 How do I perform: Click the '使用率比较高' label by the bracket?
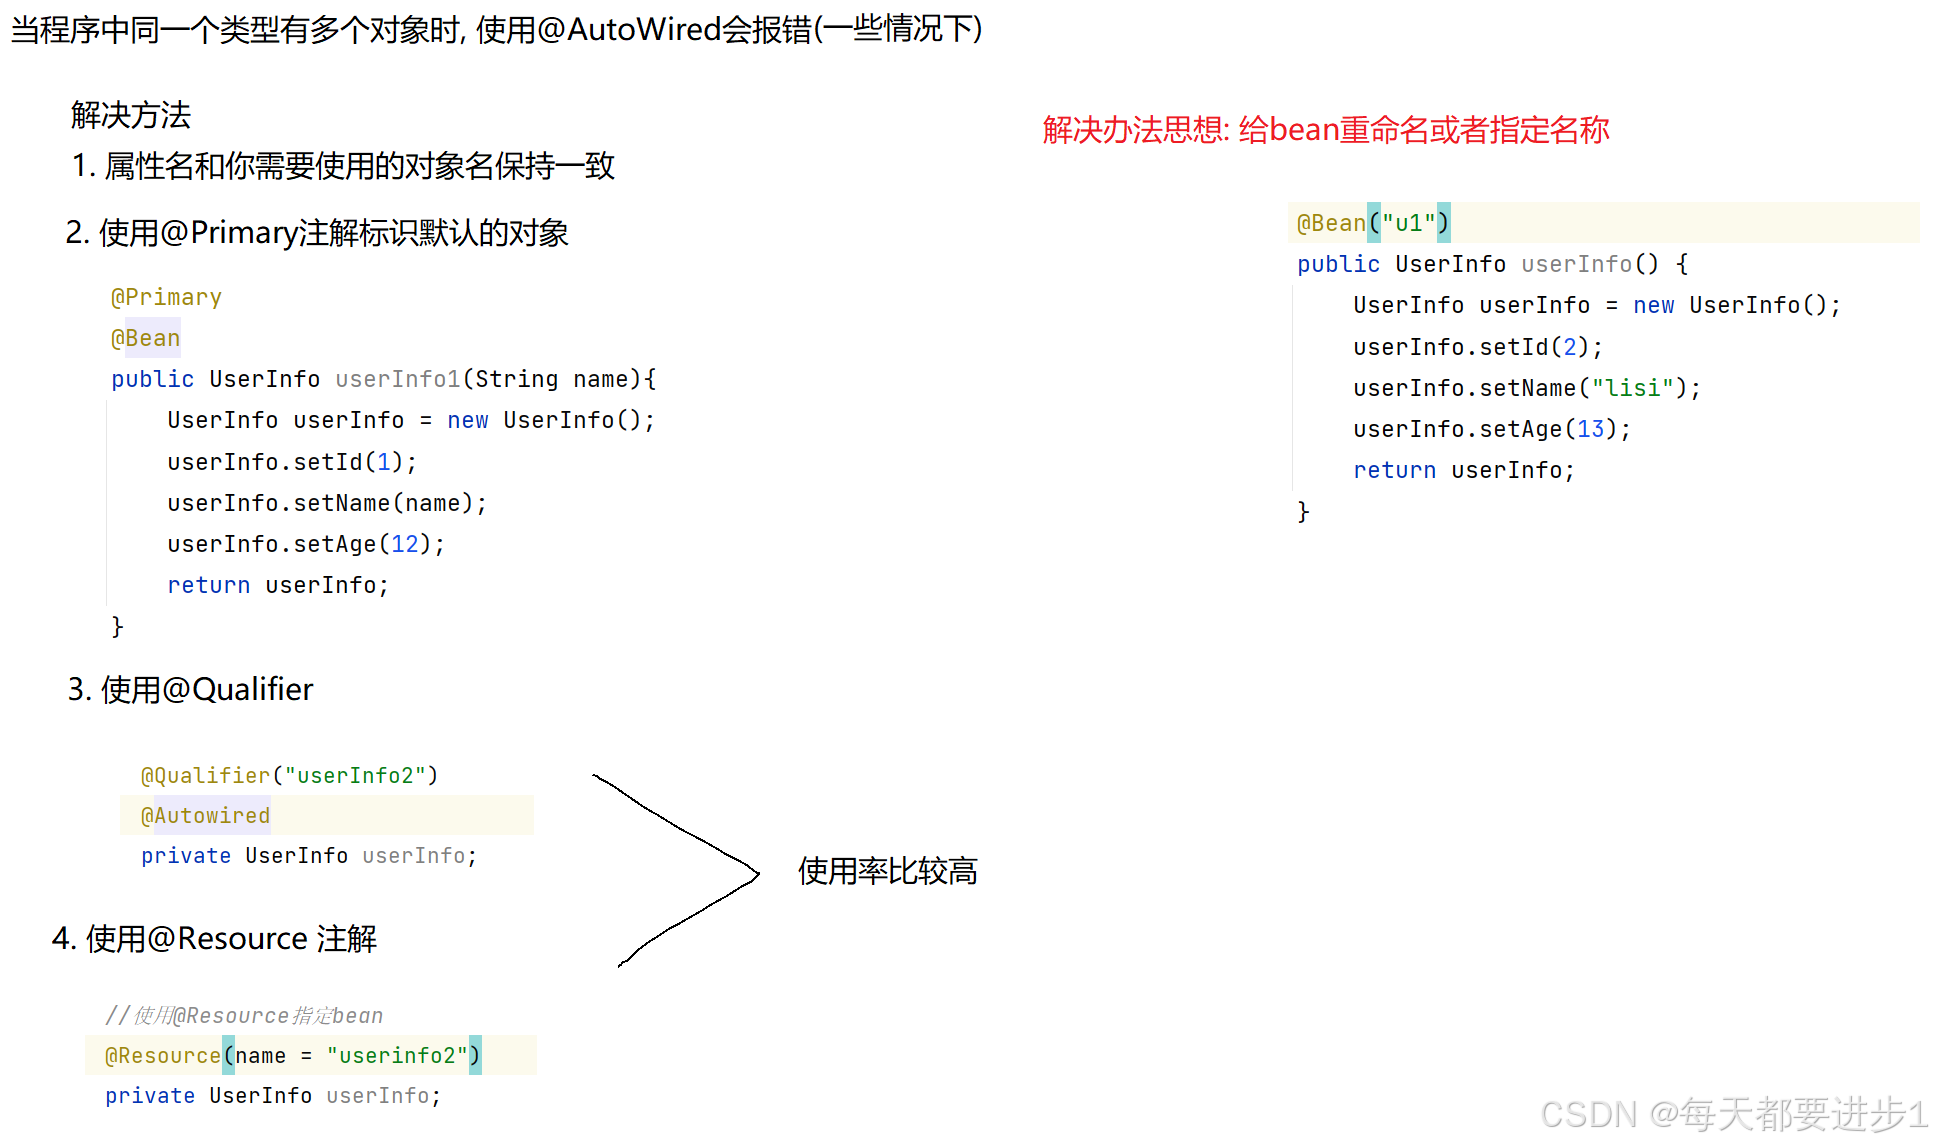pos(887,871)
